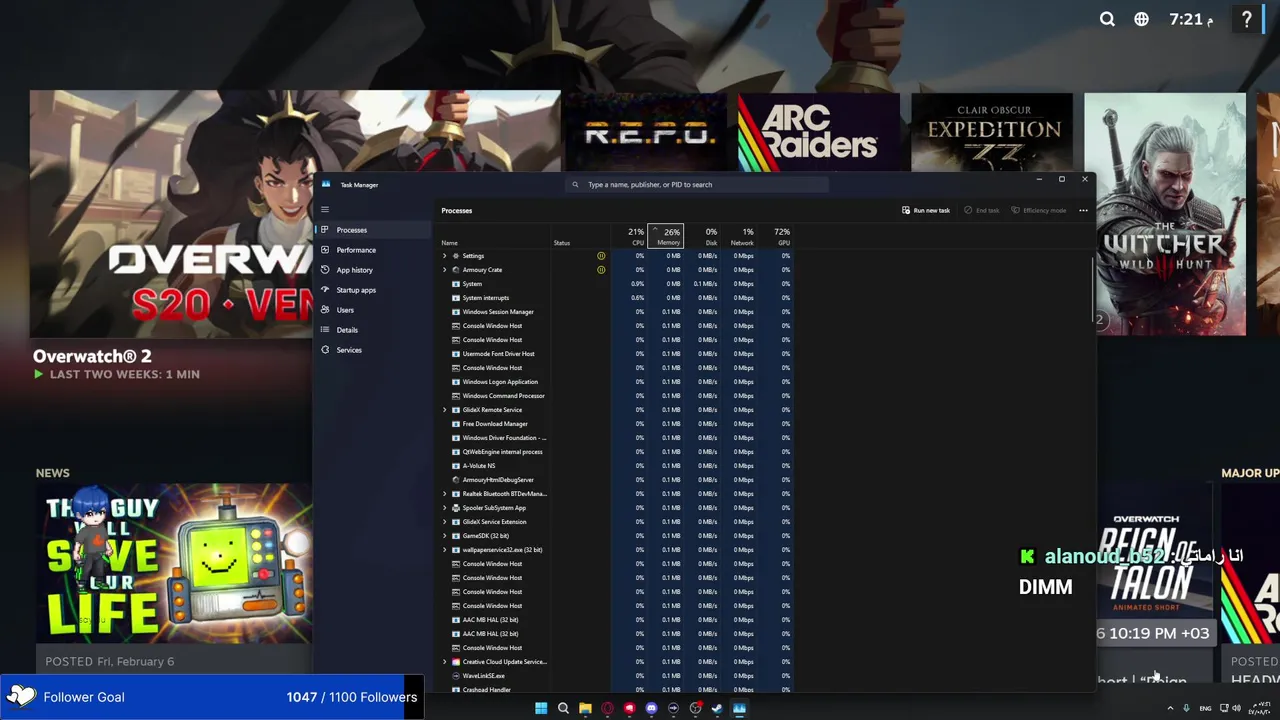Viewport: 1280px width, 720px height.
Task: Expand the Armoury Crate process group
Action: [445, 270]
